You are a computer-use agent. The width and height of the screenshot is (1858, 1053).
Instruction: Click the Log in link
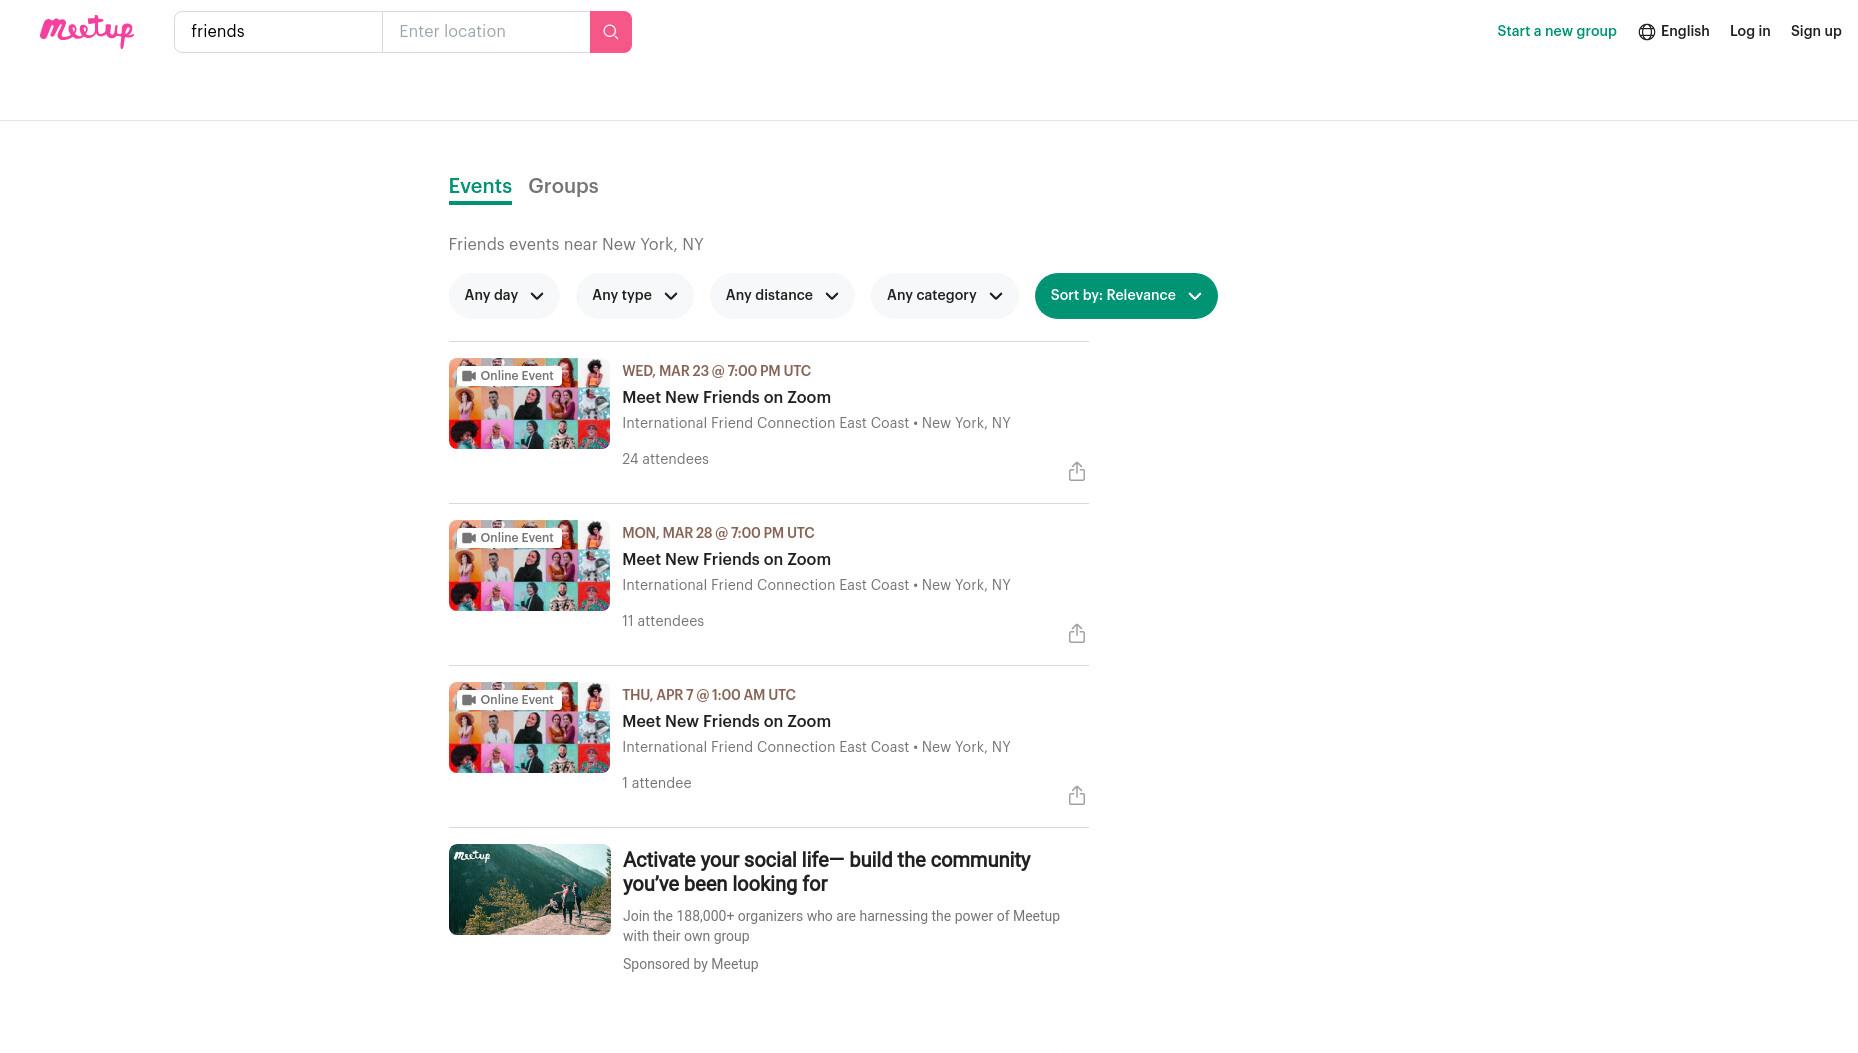(x=1750, y=31)
